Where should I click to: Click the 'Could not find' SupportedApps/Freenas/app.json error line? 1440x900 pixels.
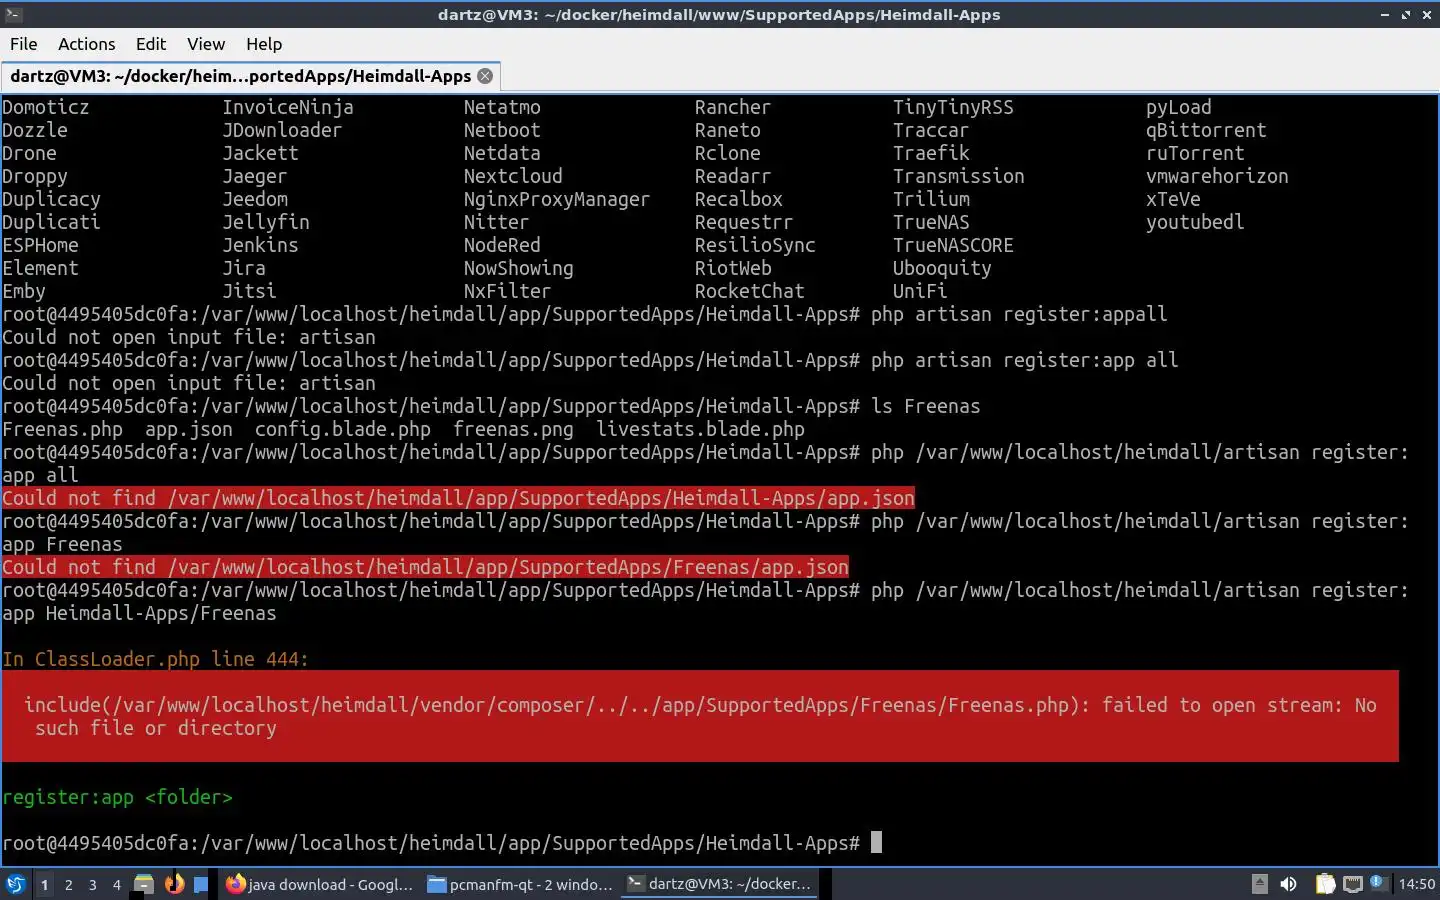425,567
